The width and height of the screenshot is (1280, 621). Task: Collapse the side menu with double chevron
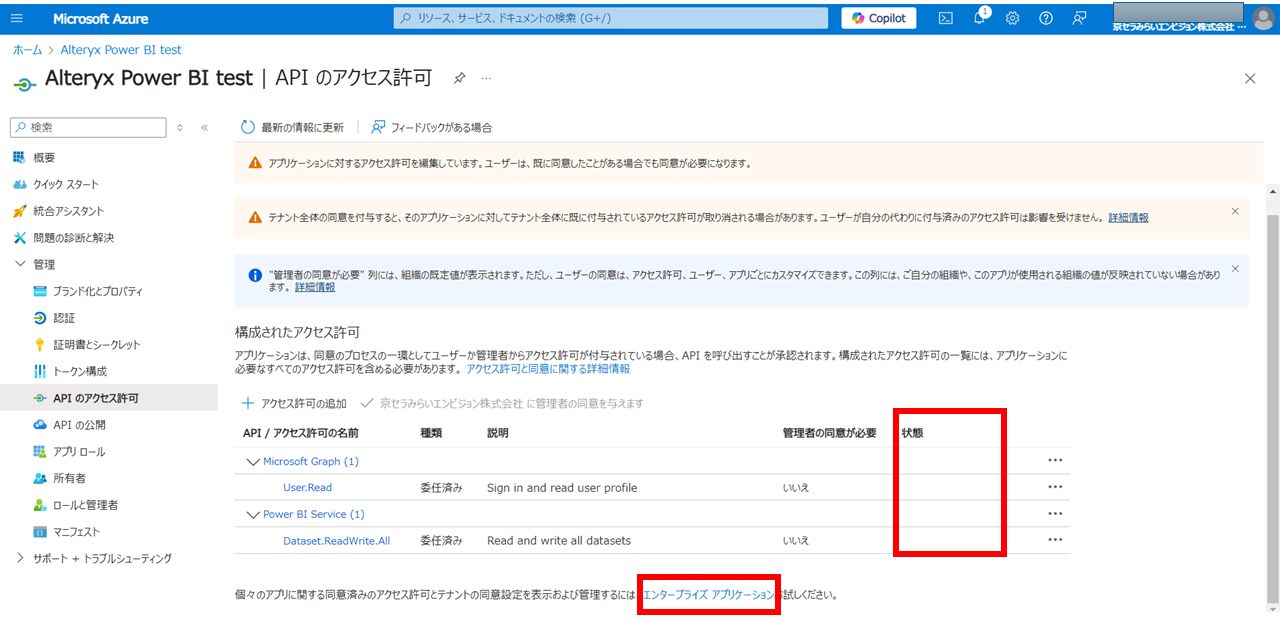click(204, 127)
